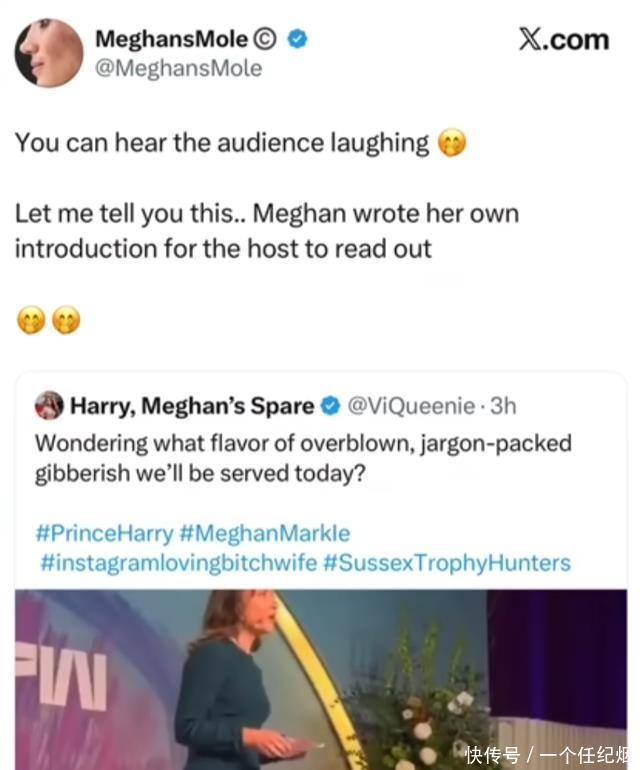Open the quoted tweet author's small avatar
This screenshot has width=640, height=770.
click(49, 406)
